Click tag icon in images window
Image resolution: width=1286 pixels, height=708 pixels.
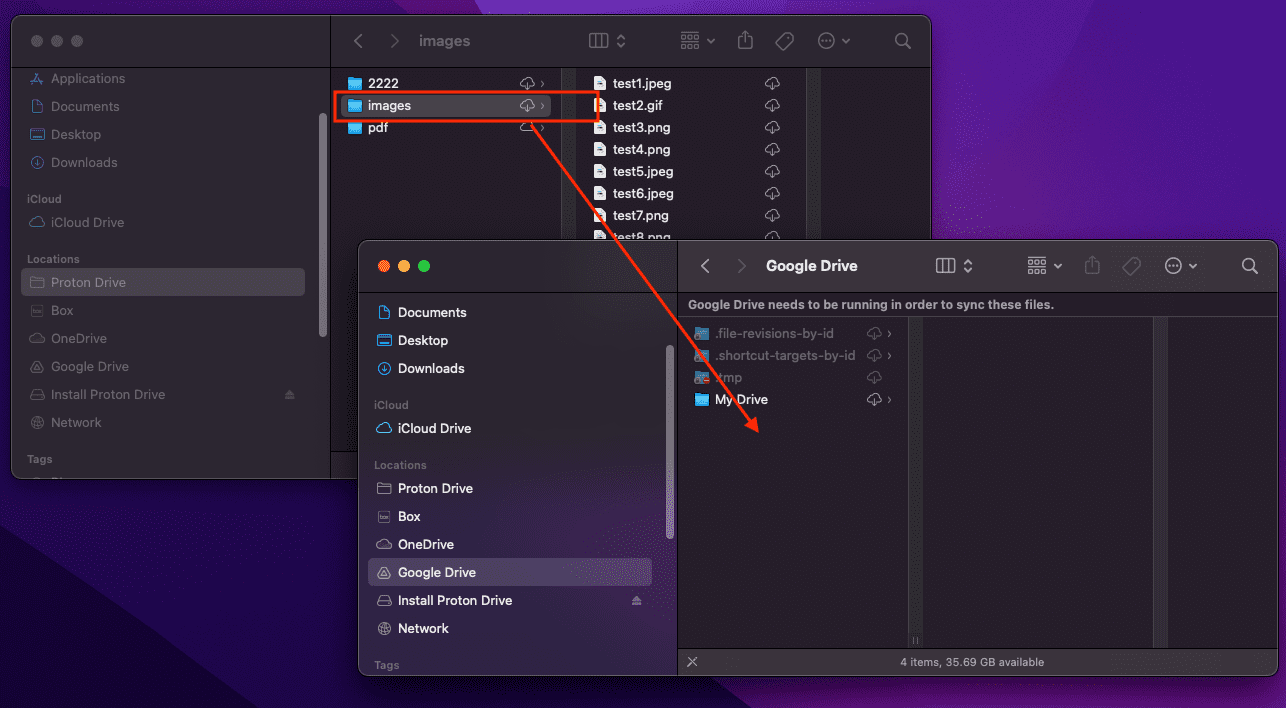click(x=785, y=41)
